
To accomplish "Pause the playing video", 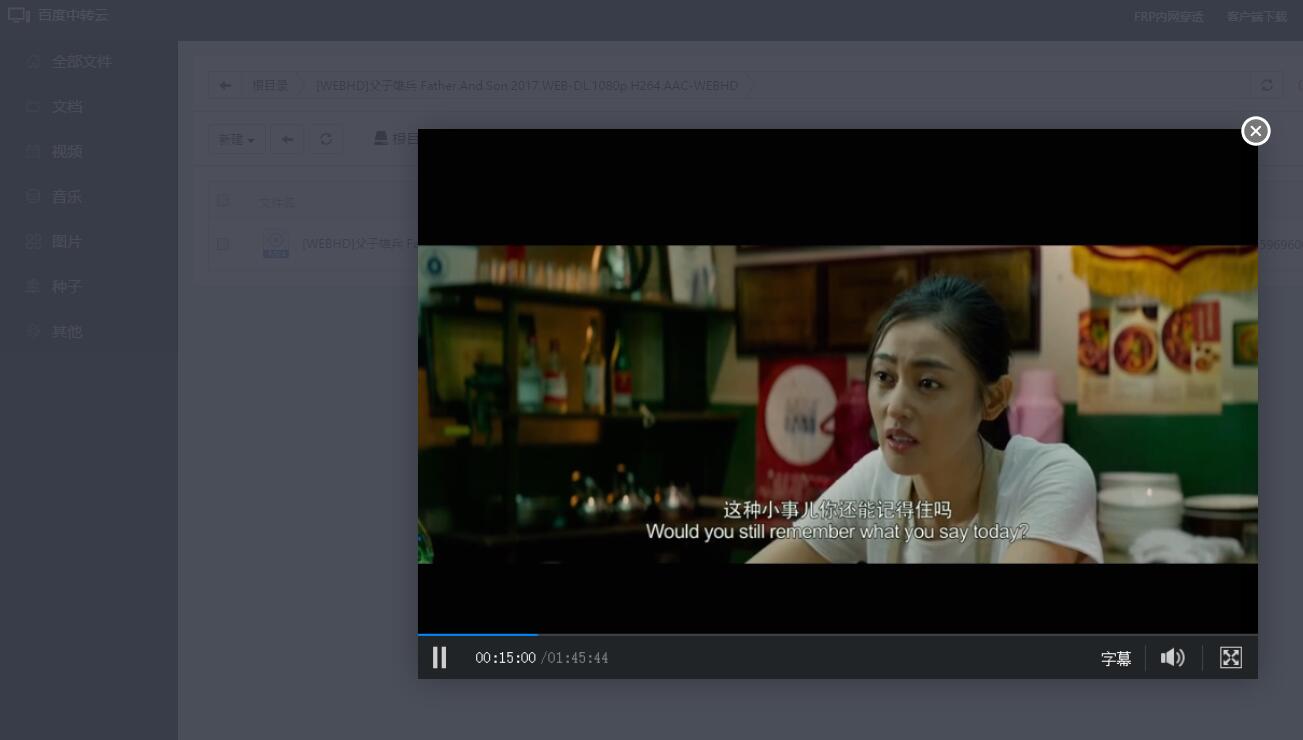I will coord(439,657).
